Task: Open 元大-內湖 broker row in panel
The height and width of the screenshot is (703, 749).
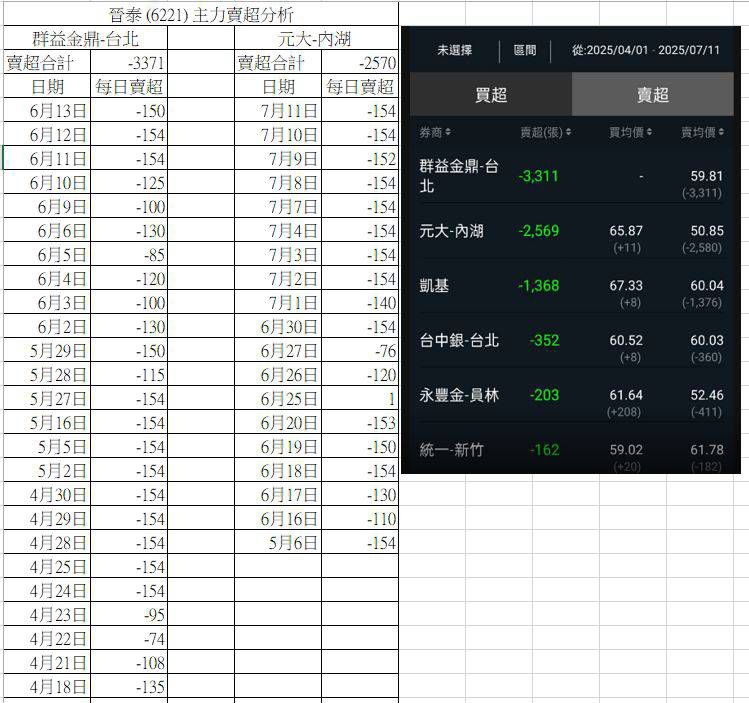Action: [x=571, y=232]
